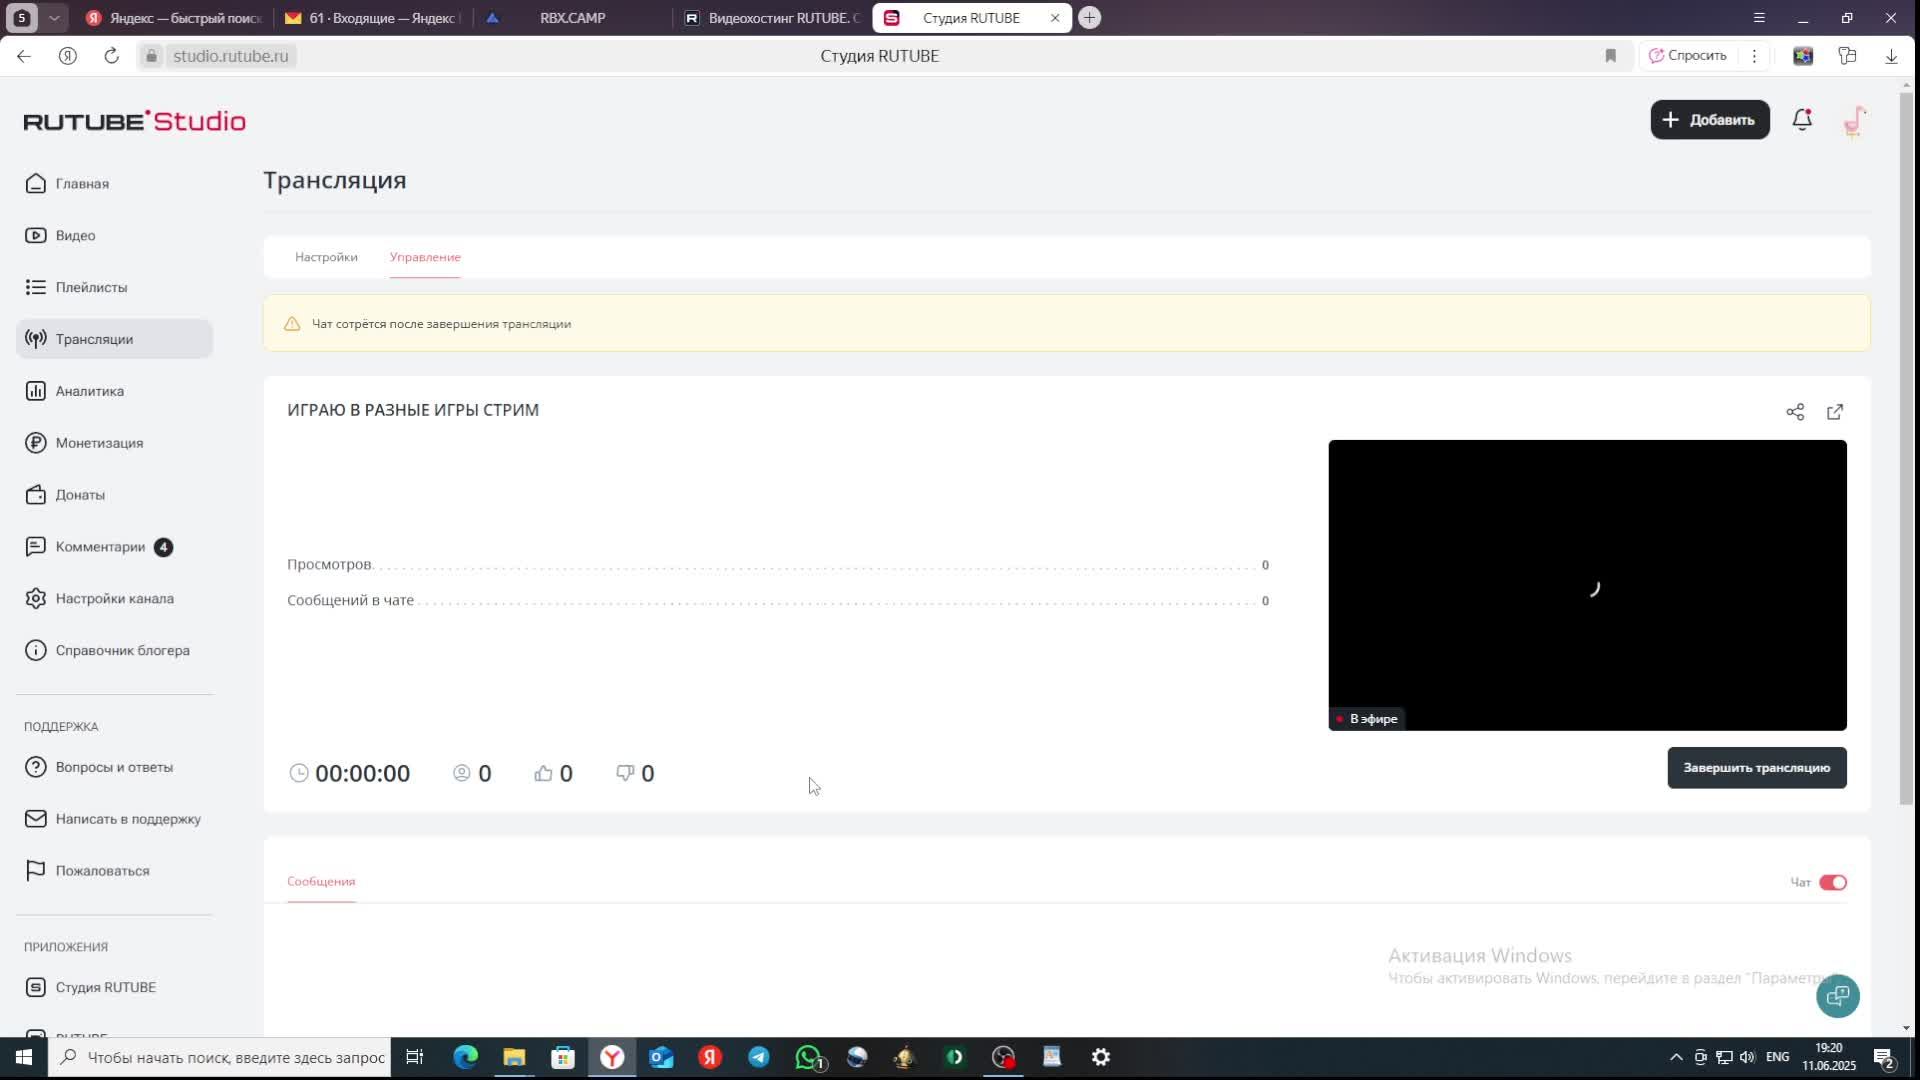Open the ENG language switcher
Image resolution: width=1920 pixels, height=1080 pixels.
pos(1778,1057)
